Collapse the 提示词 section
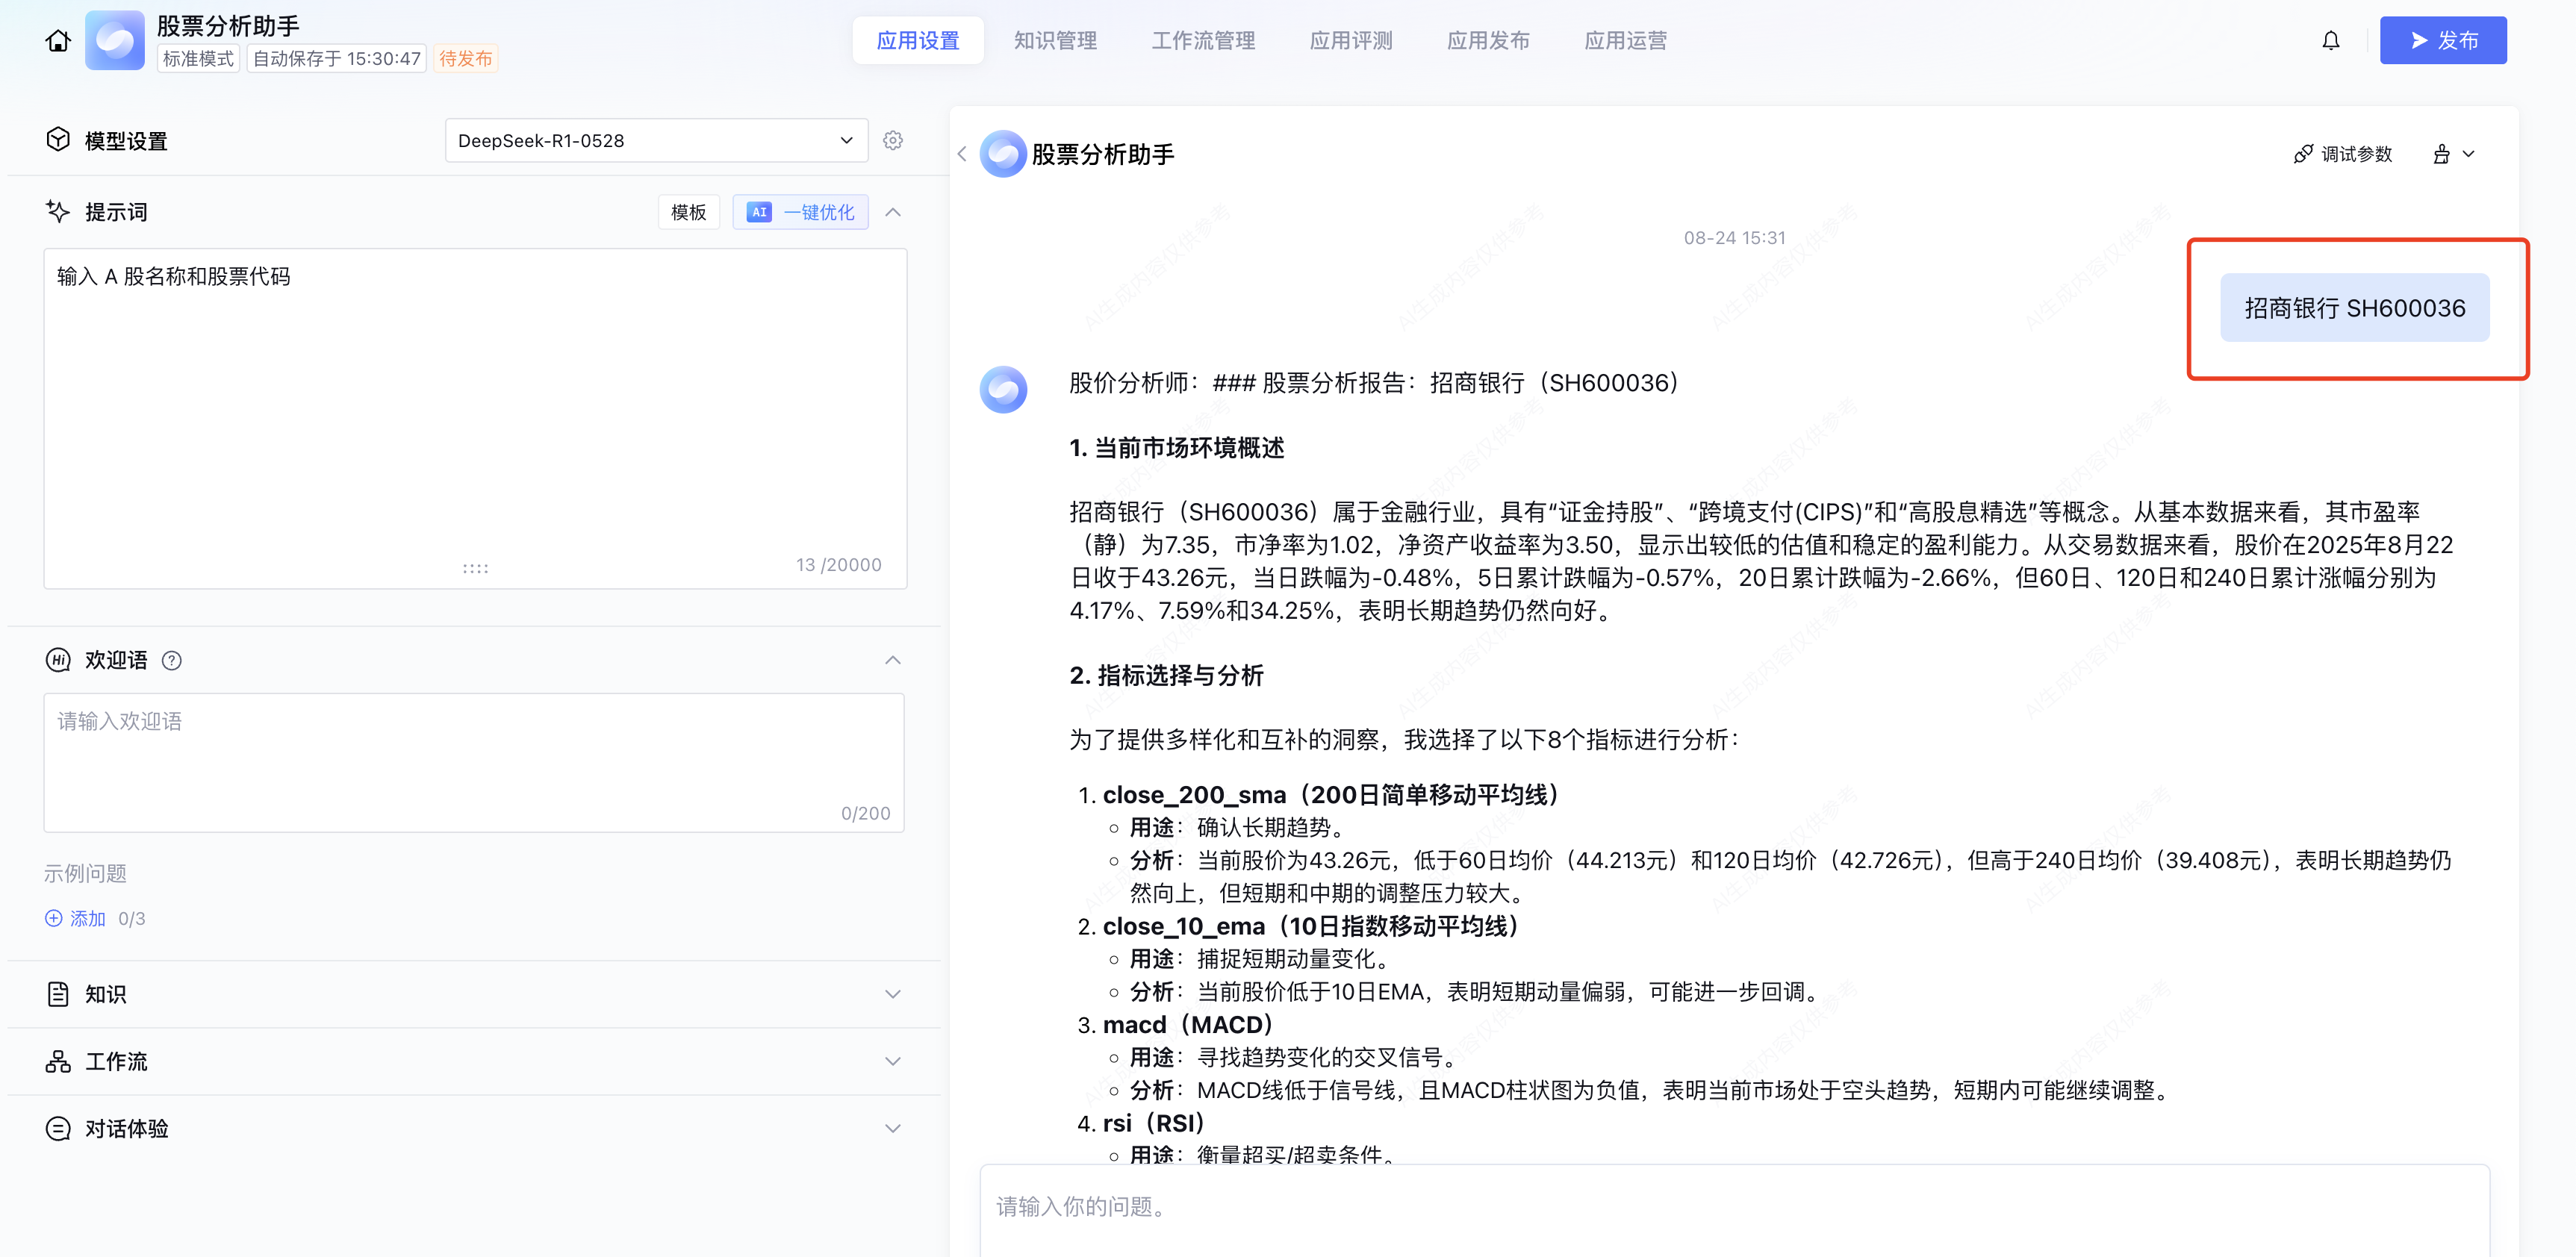Viewport: 2576px width, 1257px height. click(x=893, y=212)
